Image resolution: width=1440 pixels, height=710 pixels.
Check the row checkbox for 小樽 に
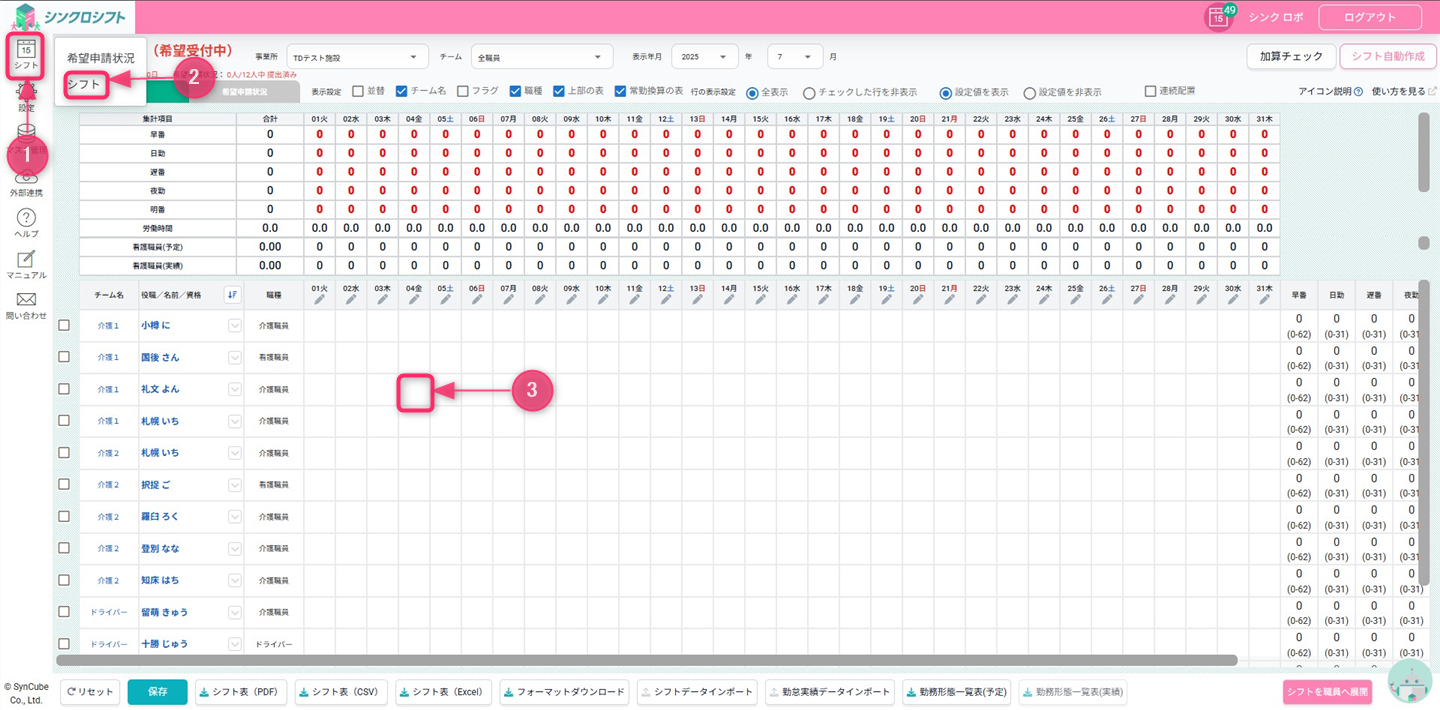(64, 325)
